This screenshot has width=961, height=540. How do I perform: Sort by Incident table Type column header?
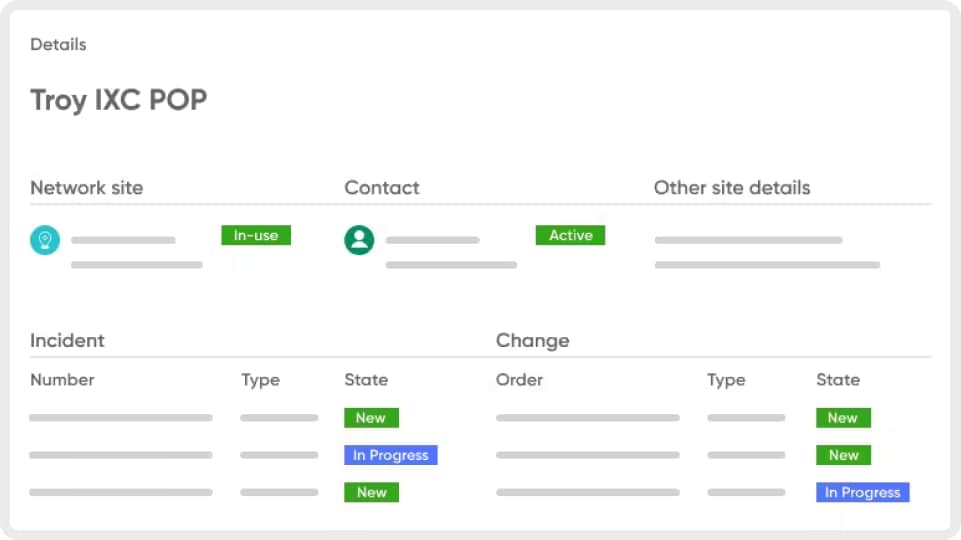[260, 380]
